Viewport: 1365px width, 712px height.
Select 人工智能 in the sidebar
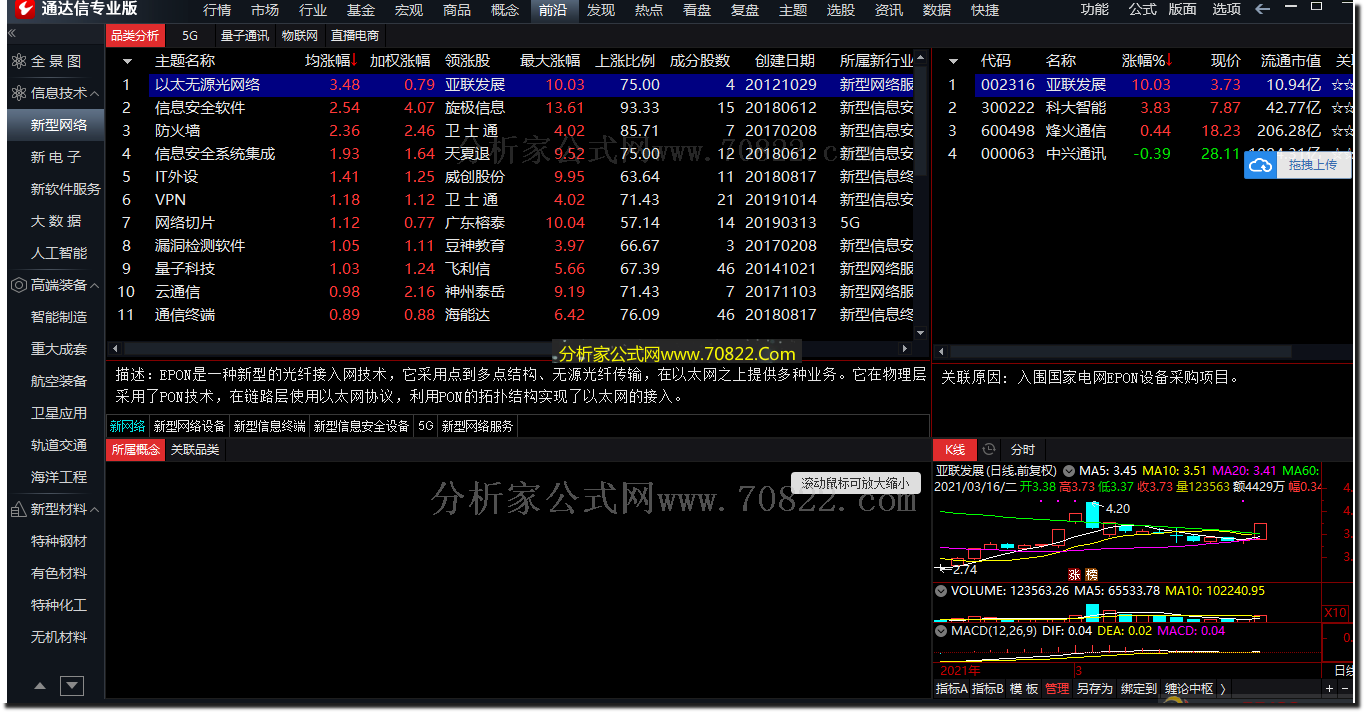coord(58,253)
